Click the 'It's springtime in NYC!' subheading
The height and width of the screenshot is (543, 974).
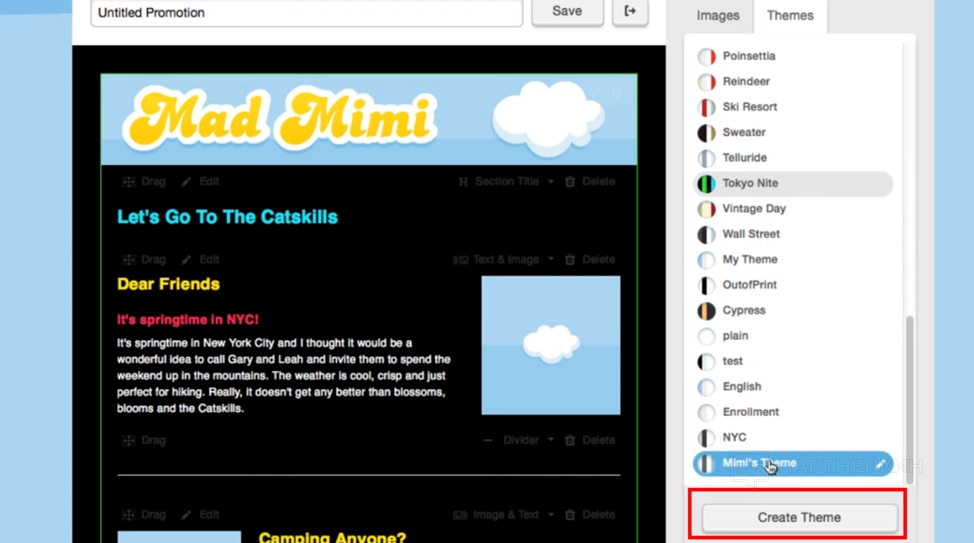pyautogui.click(x=188, y=319)
